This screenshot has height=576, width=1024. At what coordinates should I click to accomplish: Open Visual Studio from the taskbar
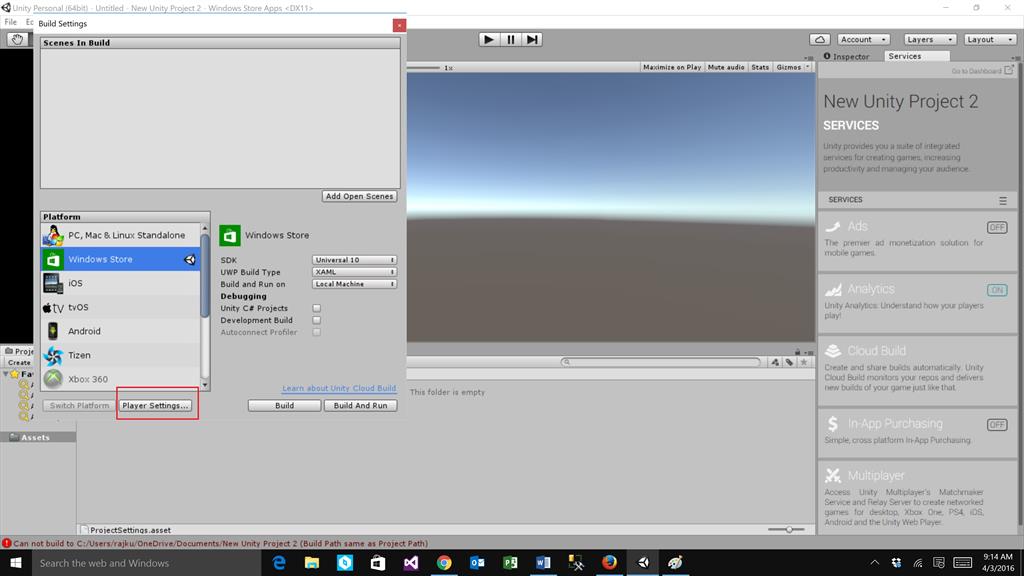point(411,563)
